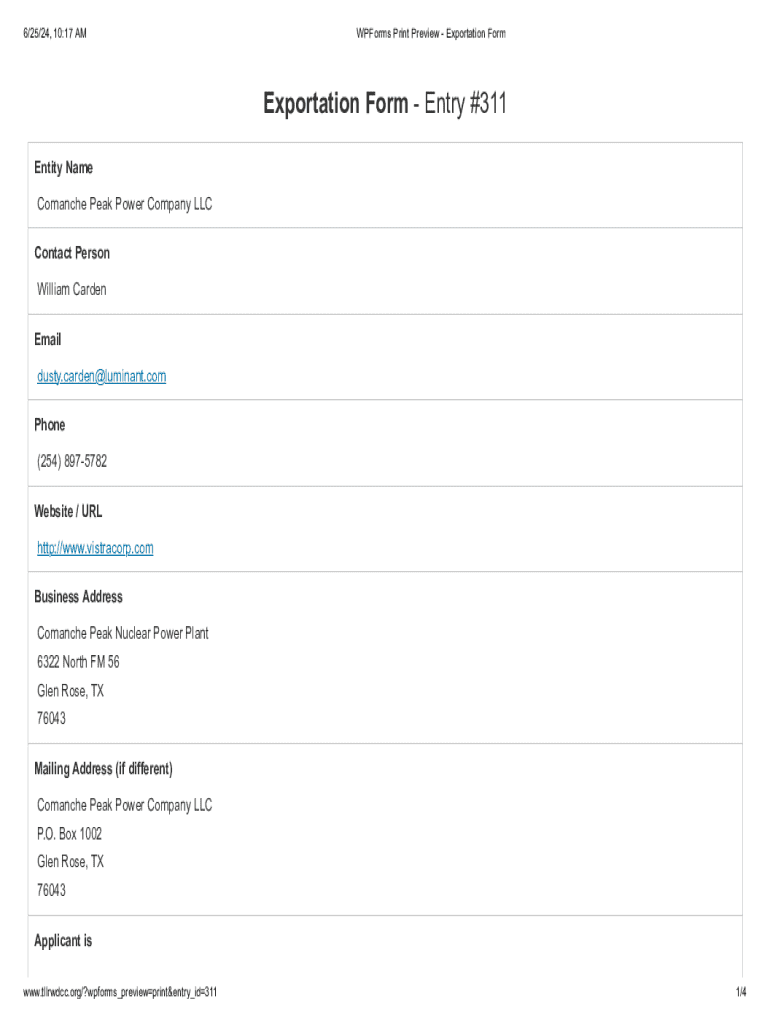Image resolution: width=770 pixels, height=1024 pixels.
Task: Select the Phone field label
Action: pos(50,425)
